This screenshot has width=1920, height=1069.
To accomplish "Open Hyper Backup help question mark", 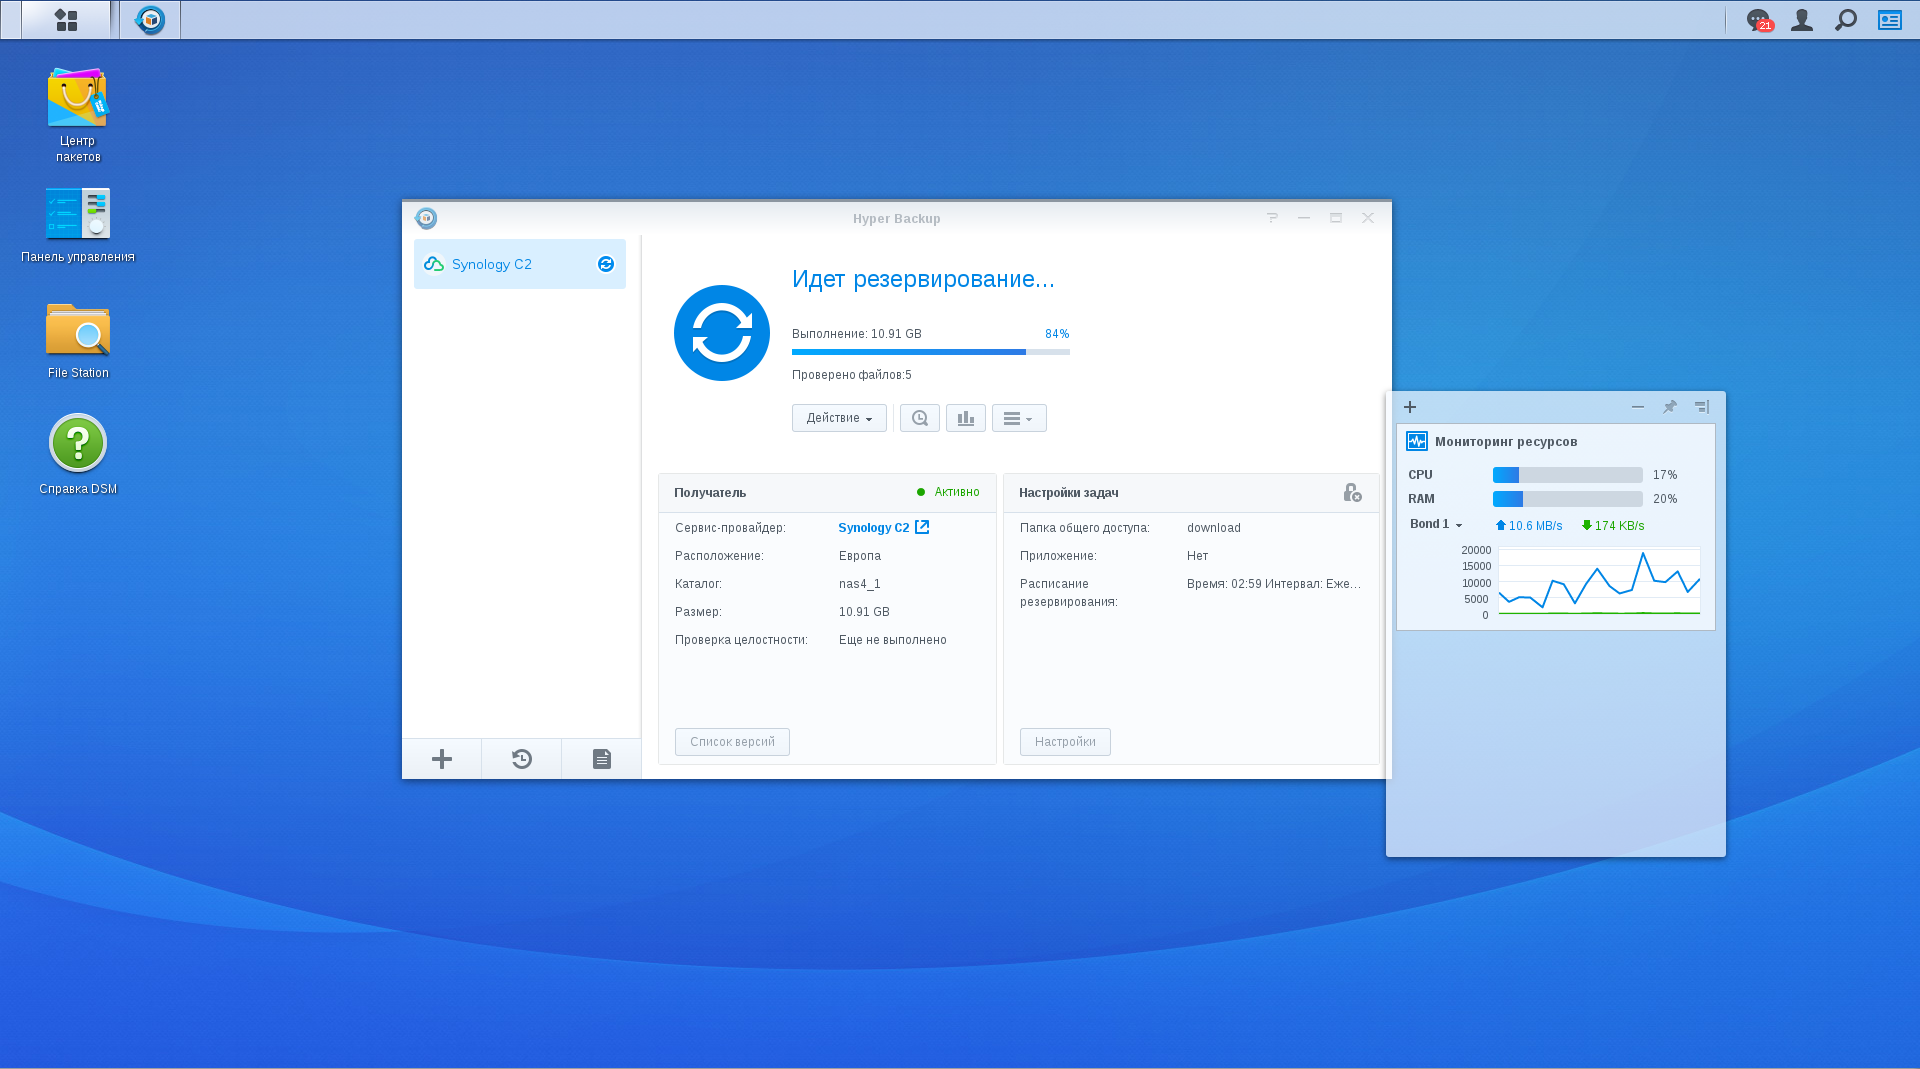I will tap(1272, 218).
